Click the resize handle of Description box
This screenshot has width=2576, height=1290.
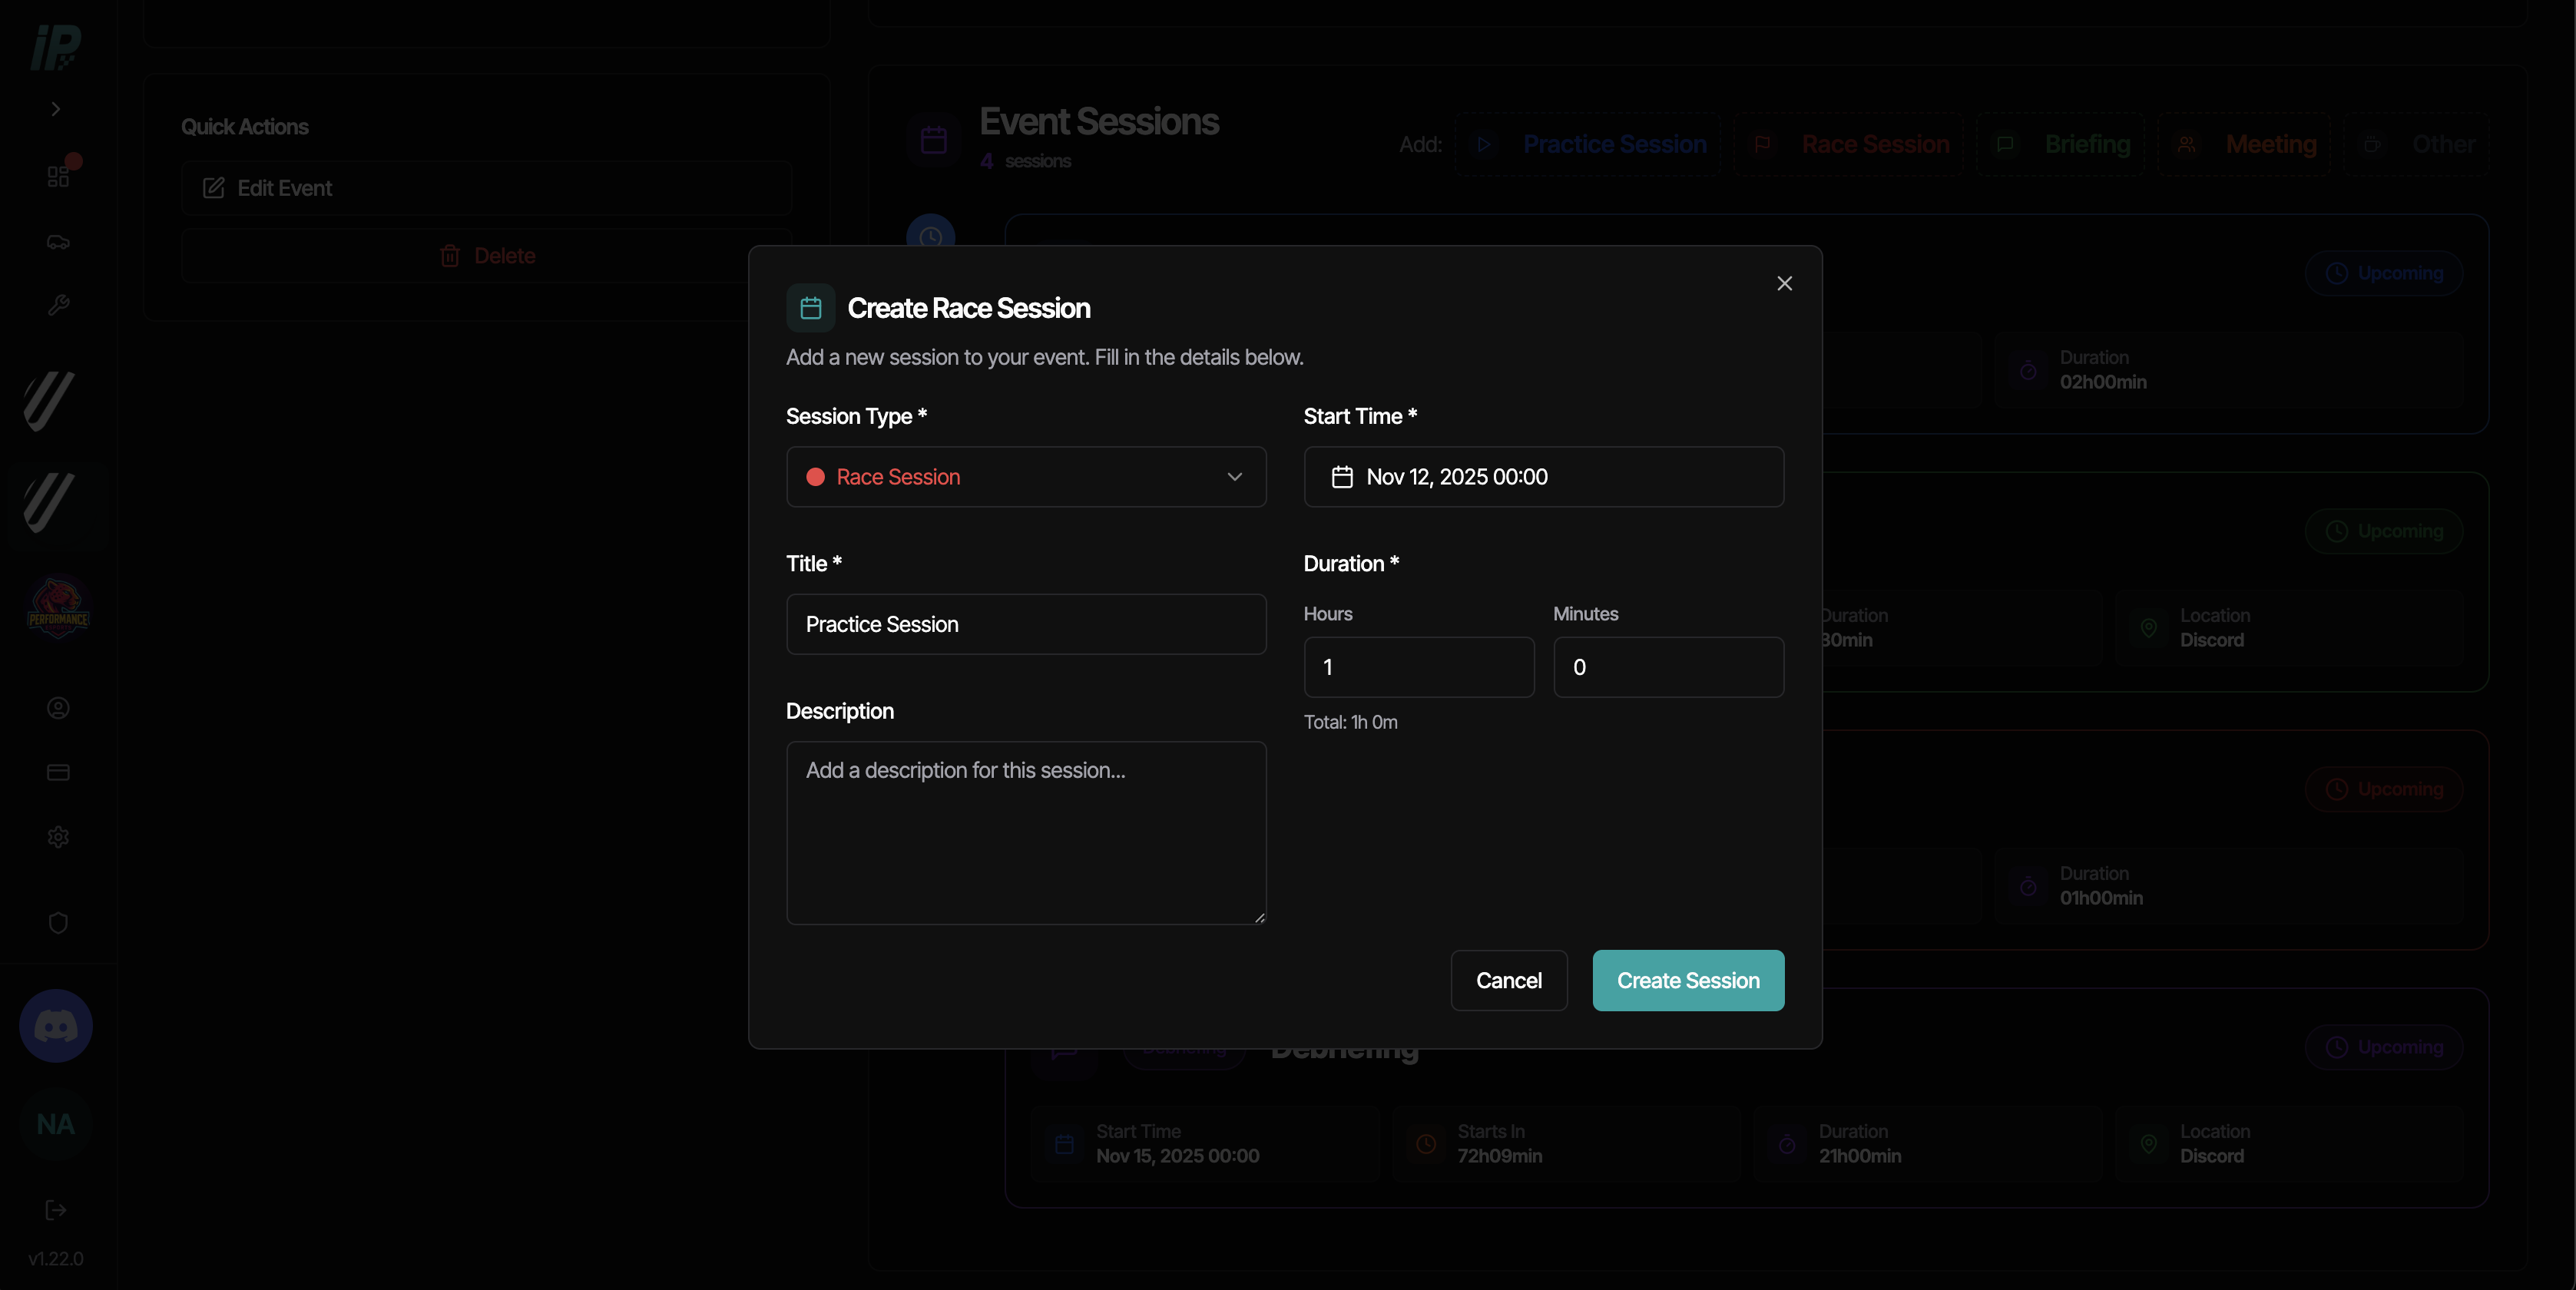(1259, 917)
